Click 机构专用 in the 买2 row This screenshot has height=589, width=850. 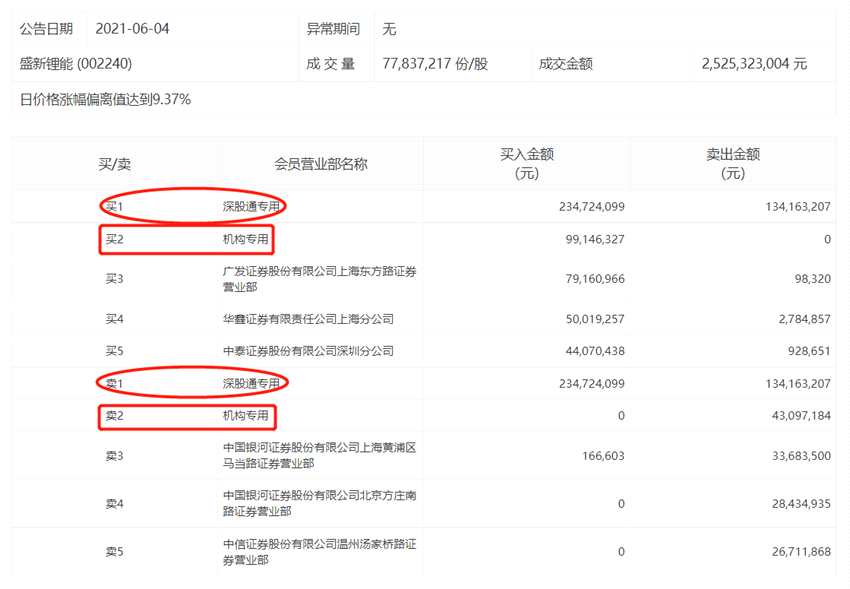tap(246, 239)
